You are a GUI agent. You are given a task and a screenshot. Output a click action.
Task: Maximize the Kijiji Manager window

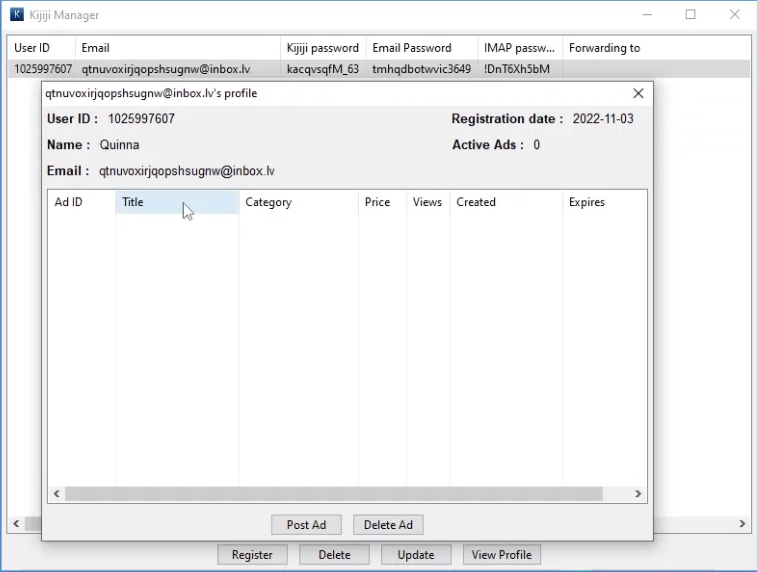690,14
